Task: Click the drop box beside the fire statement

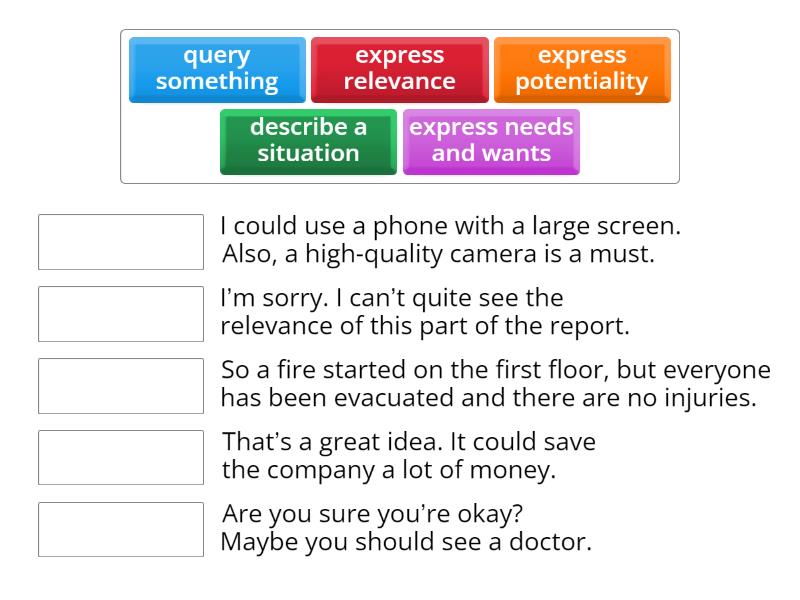Action: click(120, 386)
